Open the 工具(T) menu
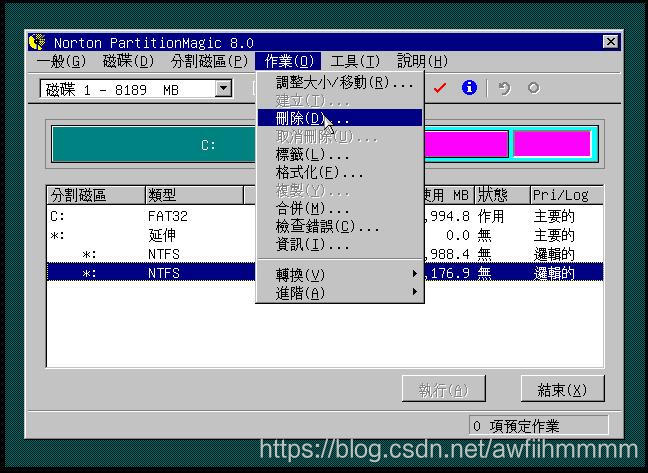Viewport: 648px width, 473px height. click(355, 62)
